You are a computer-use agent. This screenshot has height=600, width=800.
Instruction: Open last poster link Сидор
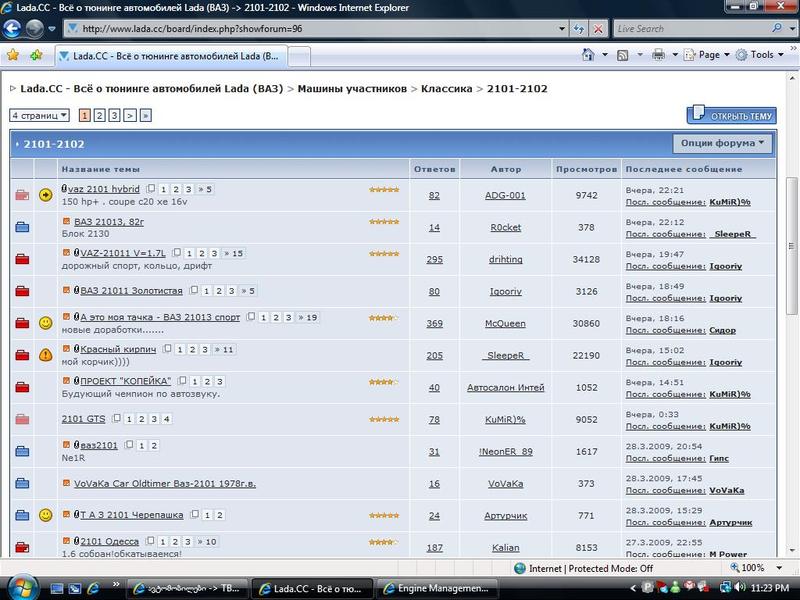point(722,330)
